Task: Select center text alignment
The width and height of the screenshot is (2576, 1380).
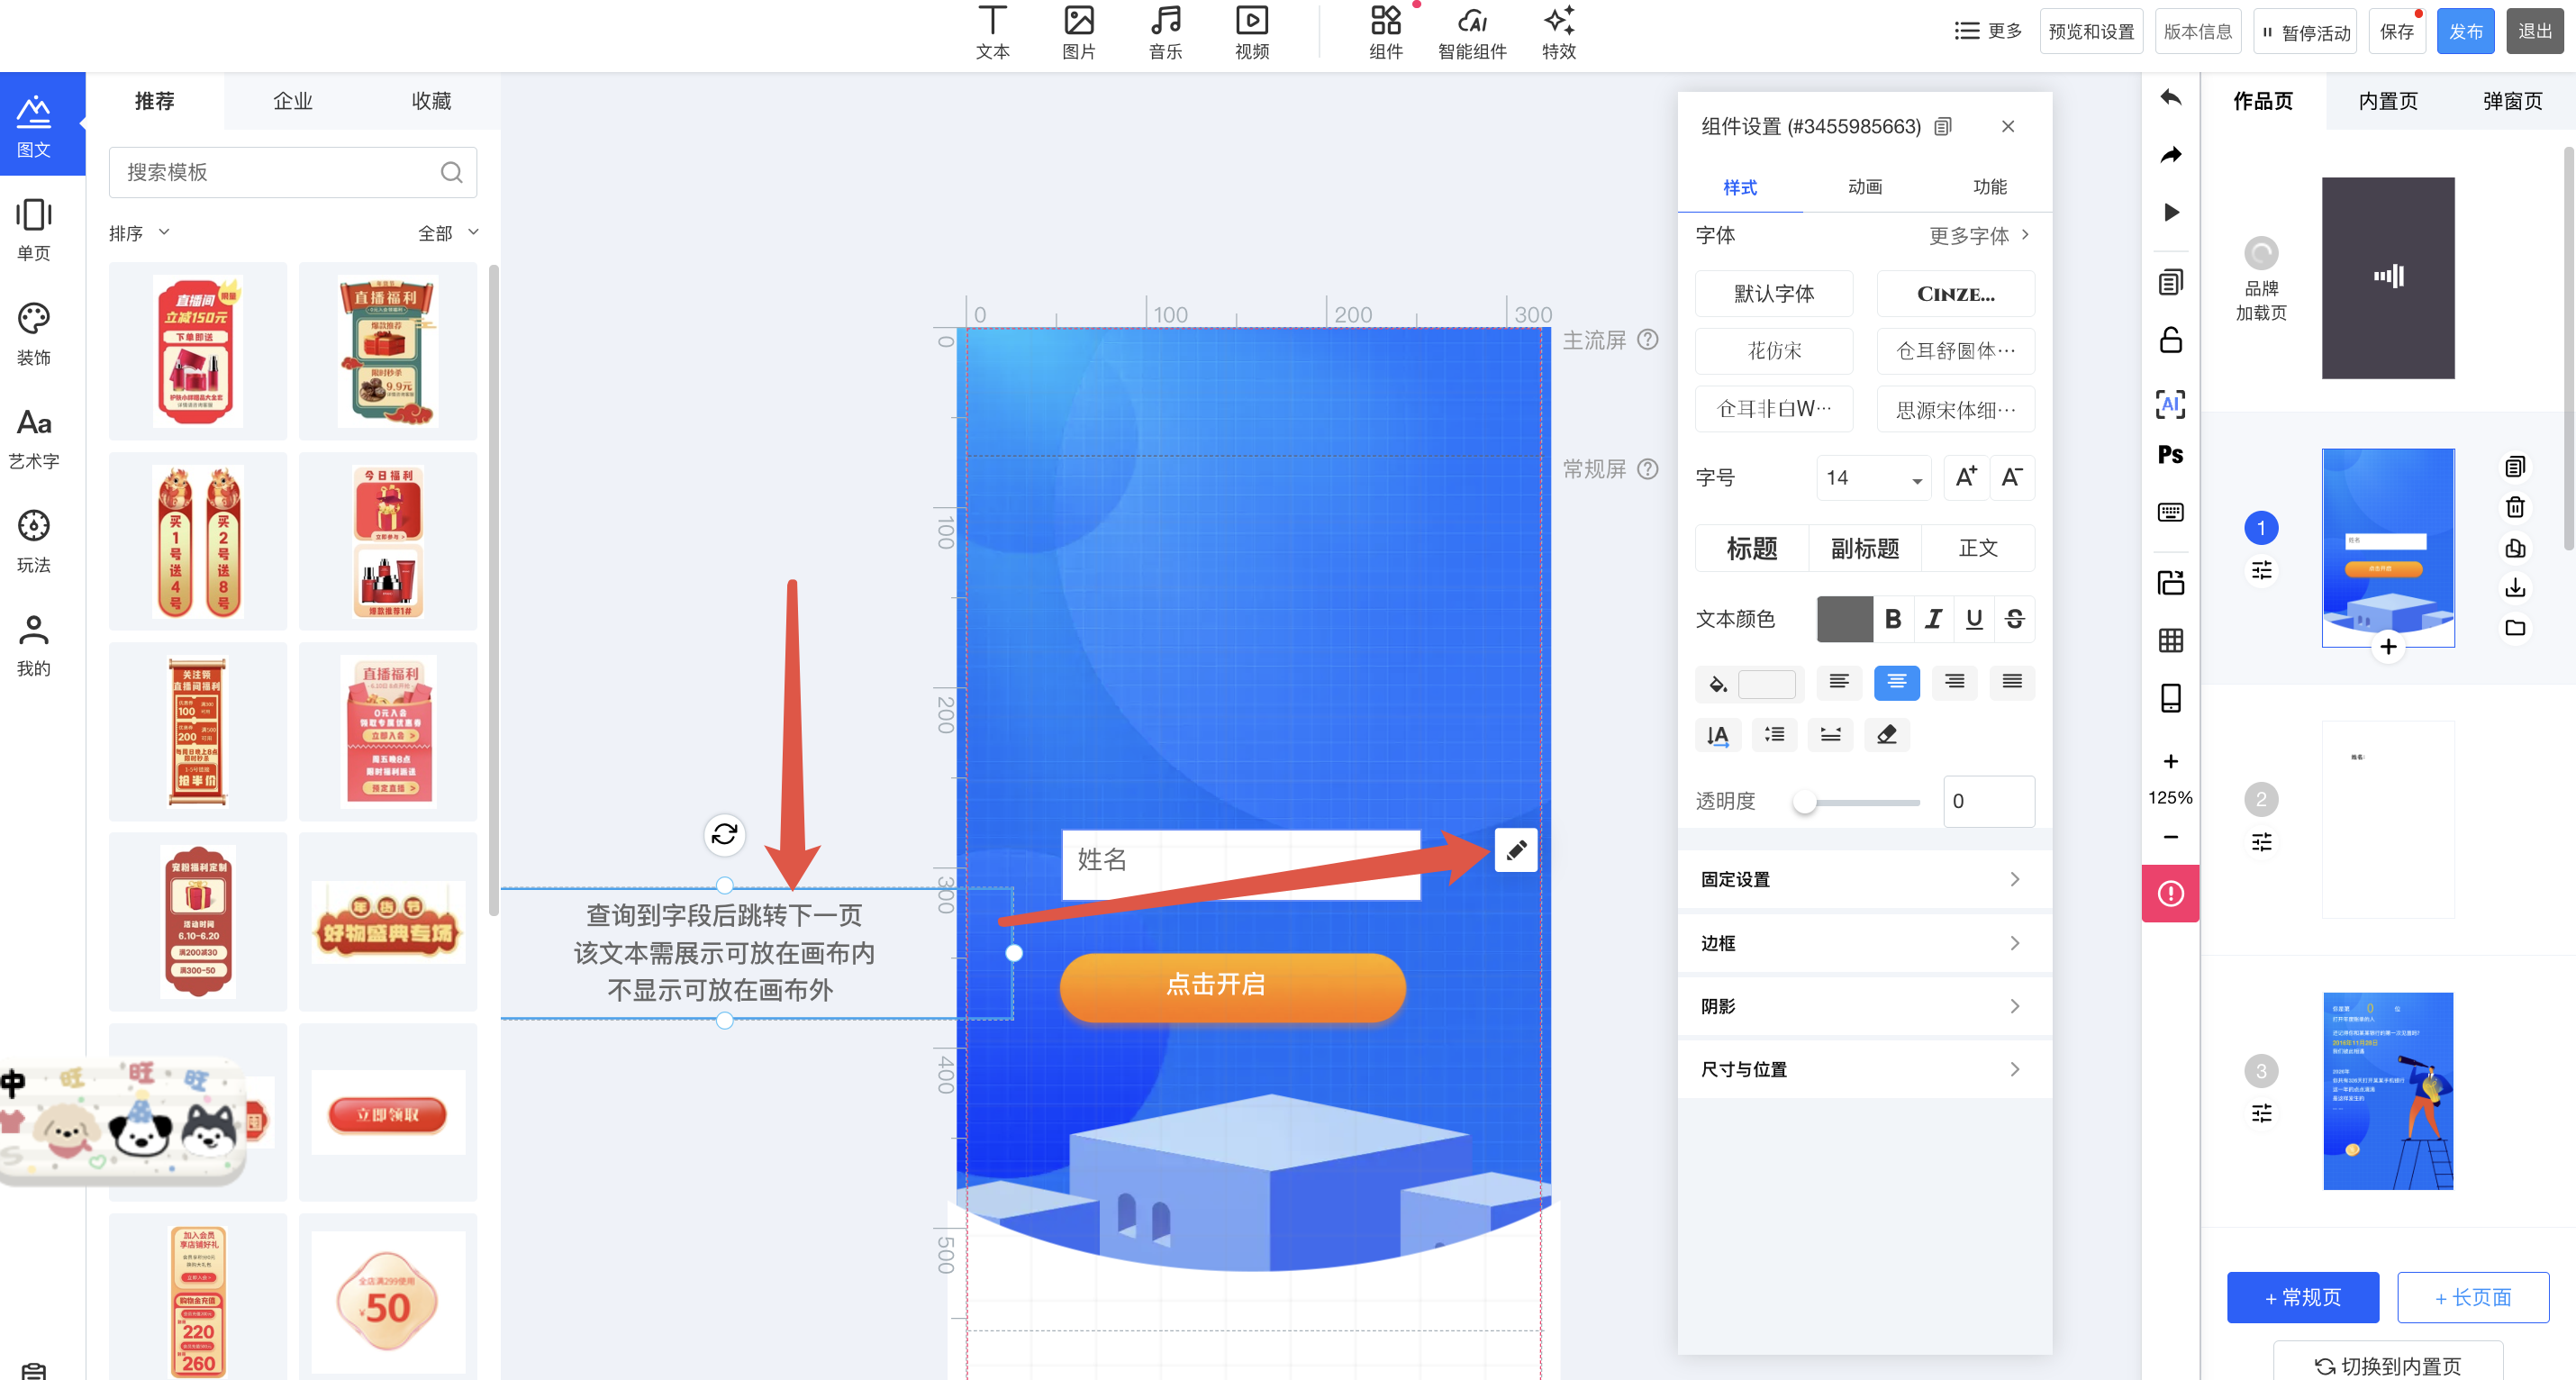Action: (x=1896, y=682)
